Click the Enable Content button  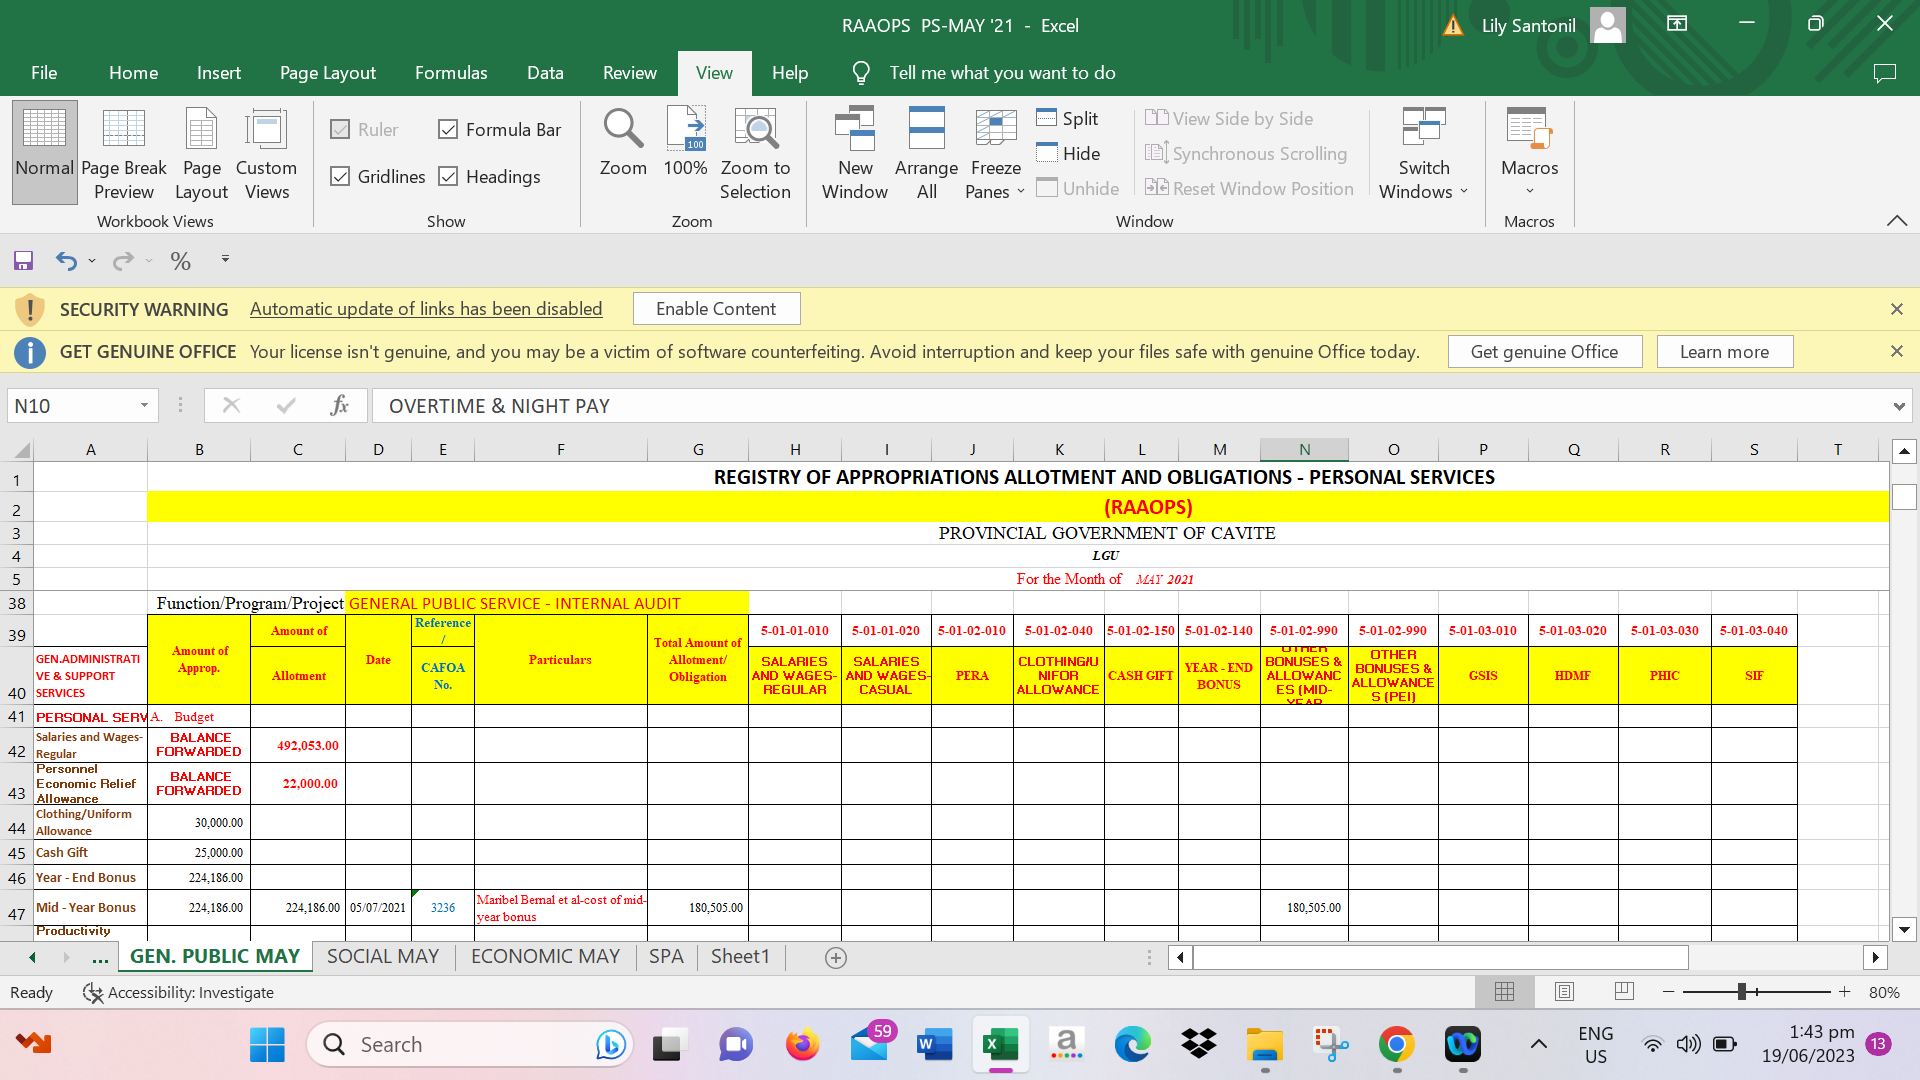(716, 309)
